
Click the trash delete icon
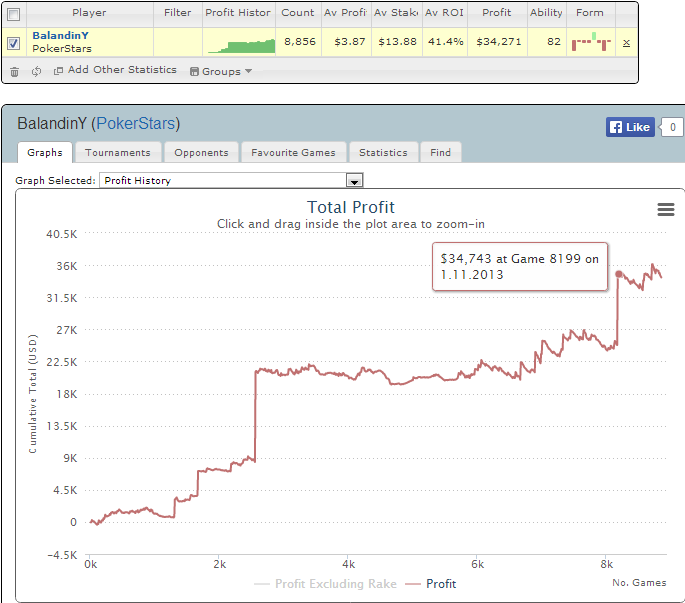coord(14,72)
